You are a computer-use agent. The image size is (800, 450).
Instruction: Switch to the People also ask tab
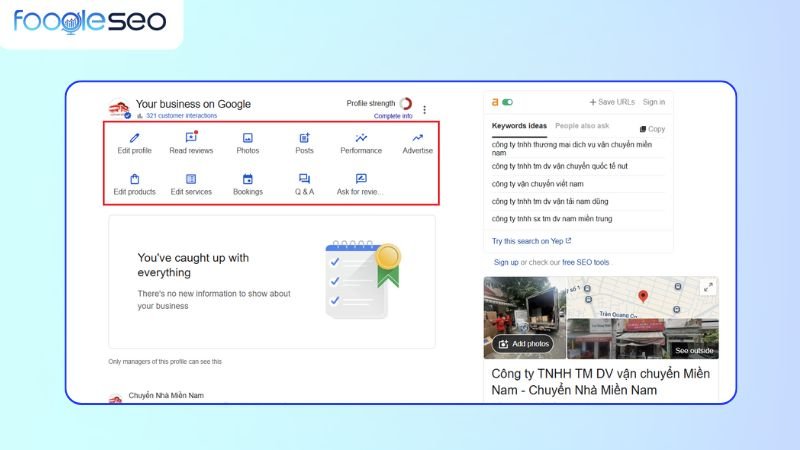[x=582, y=126]
